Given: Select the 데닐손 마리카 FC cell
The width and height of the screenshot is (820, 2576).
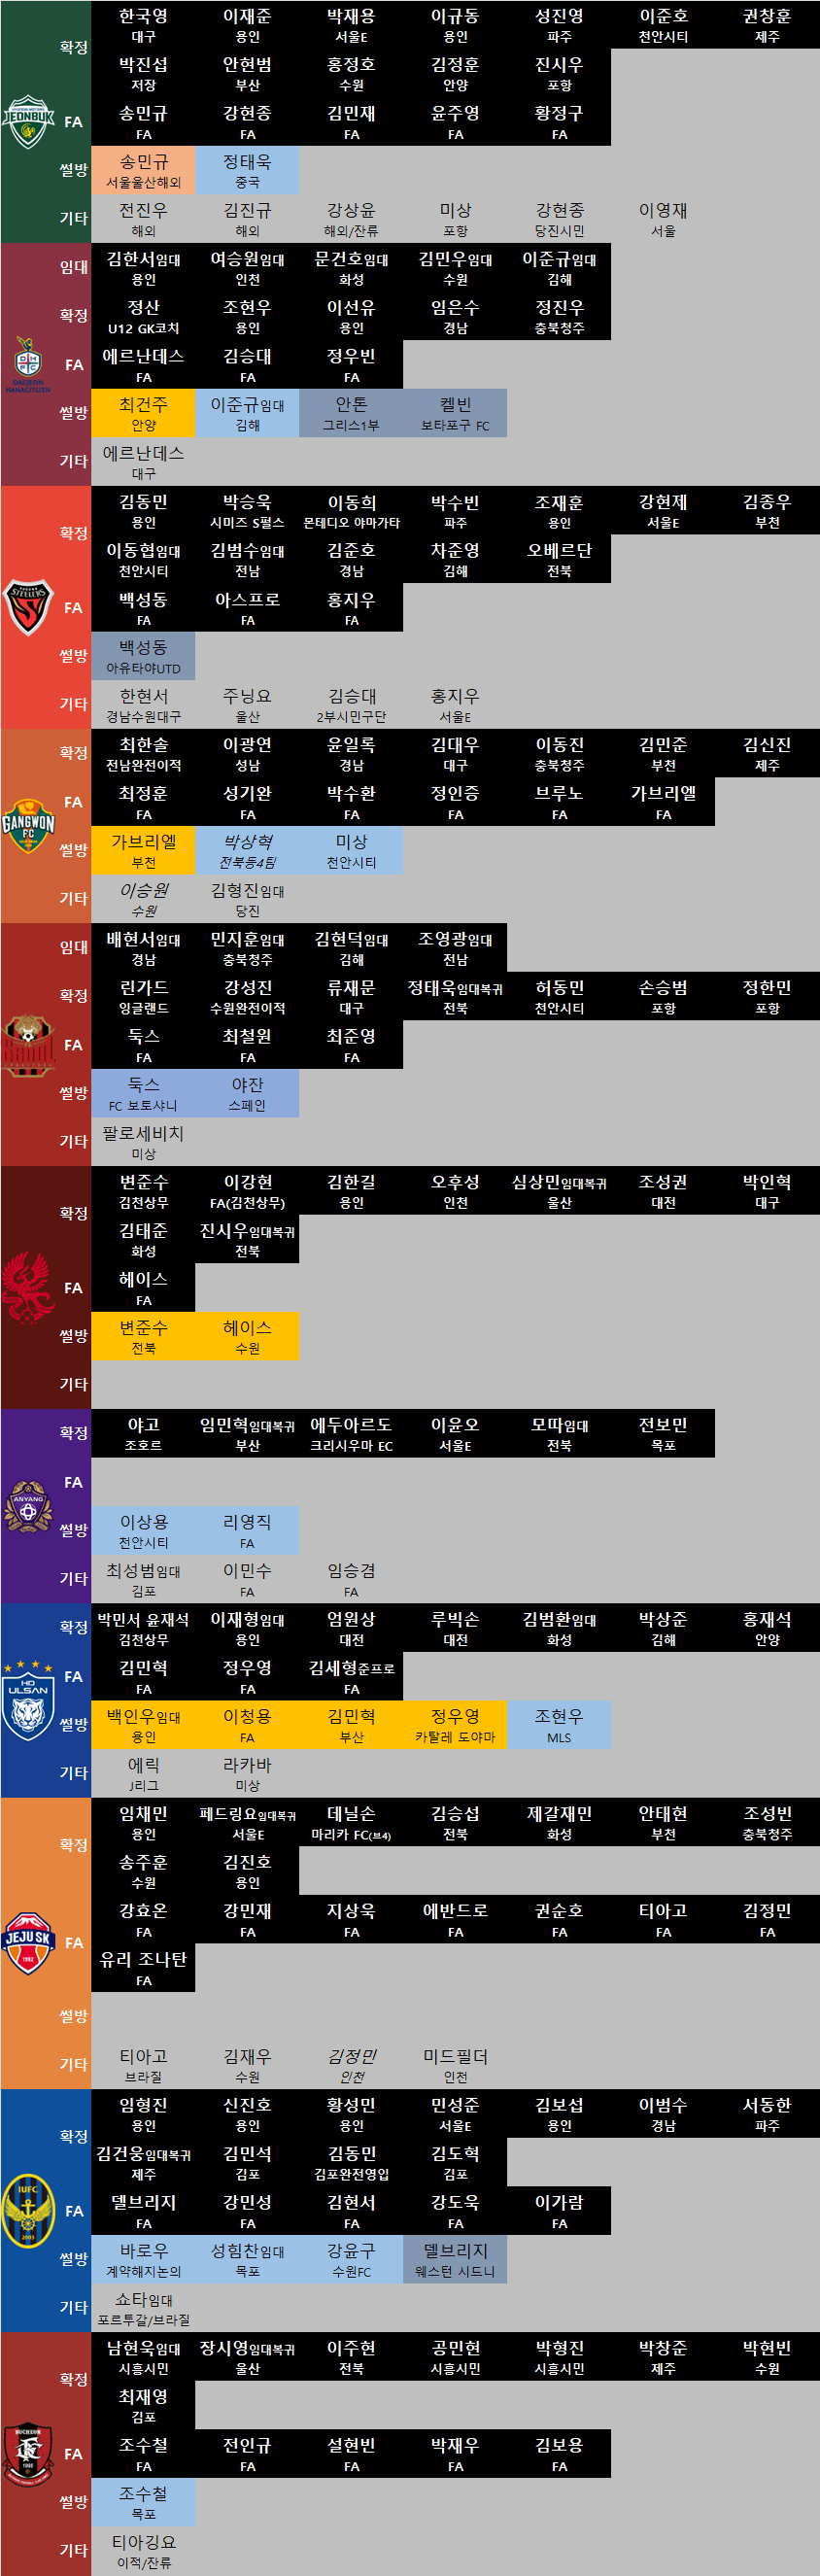Looking at the screenshot, I should pos(351,1823).
